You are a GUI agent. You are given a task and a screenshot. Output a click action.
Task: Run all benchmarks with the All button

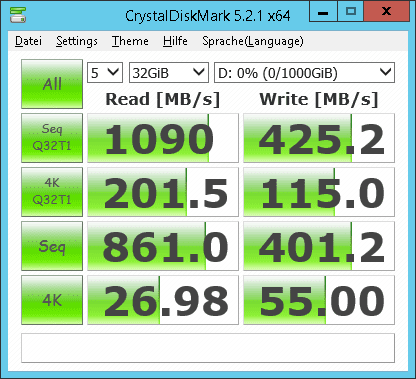[52, 84]
